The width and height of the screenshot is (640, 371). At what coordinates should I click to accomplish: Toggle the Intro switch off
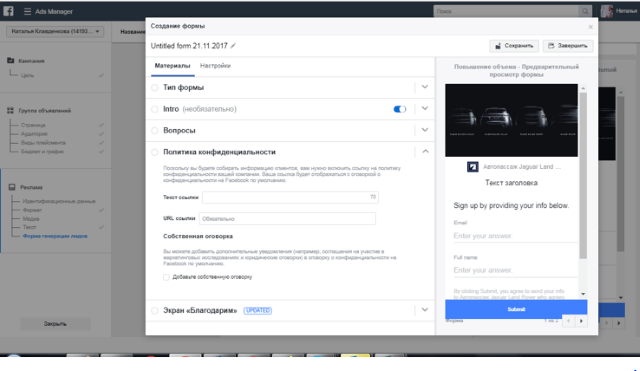400,109
